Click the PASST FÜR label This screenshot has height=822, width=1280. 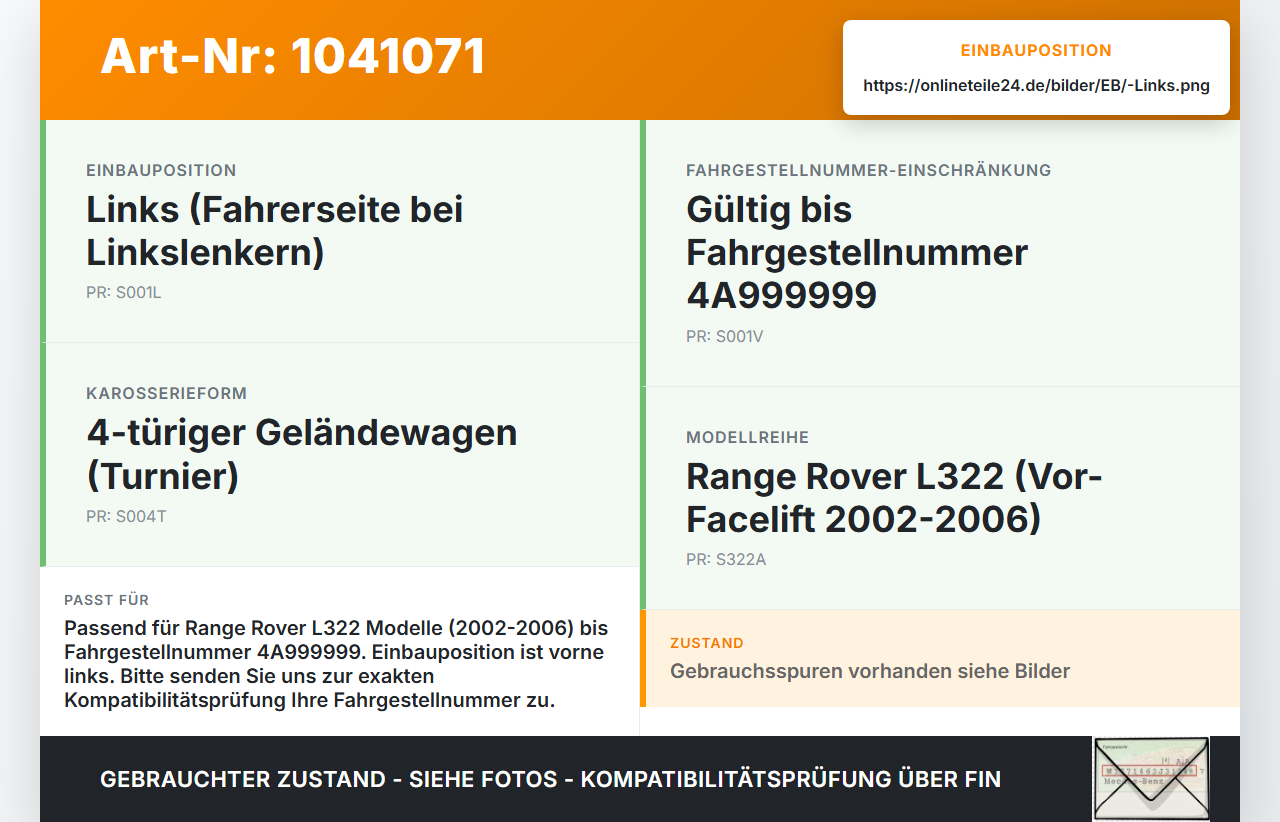click(x=107, y=600)
